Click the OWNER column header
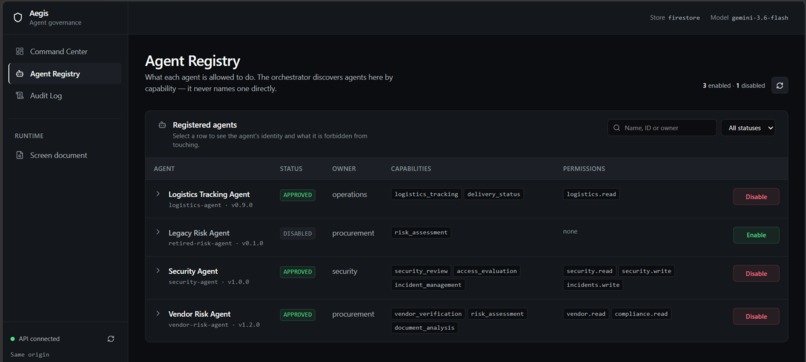The height and width of the screenshot is (362, 806). pos(344,169)
